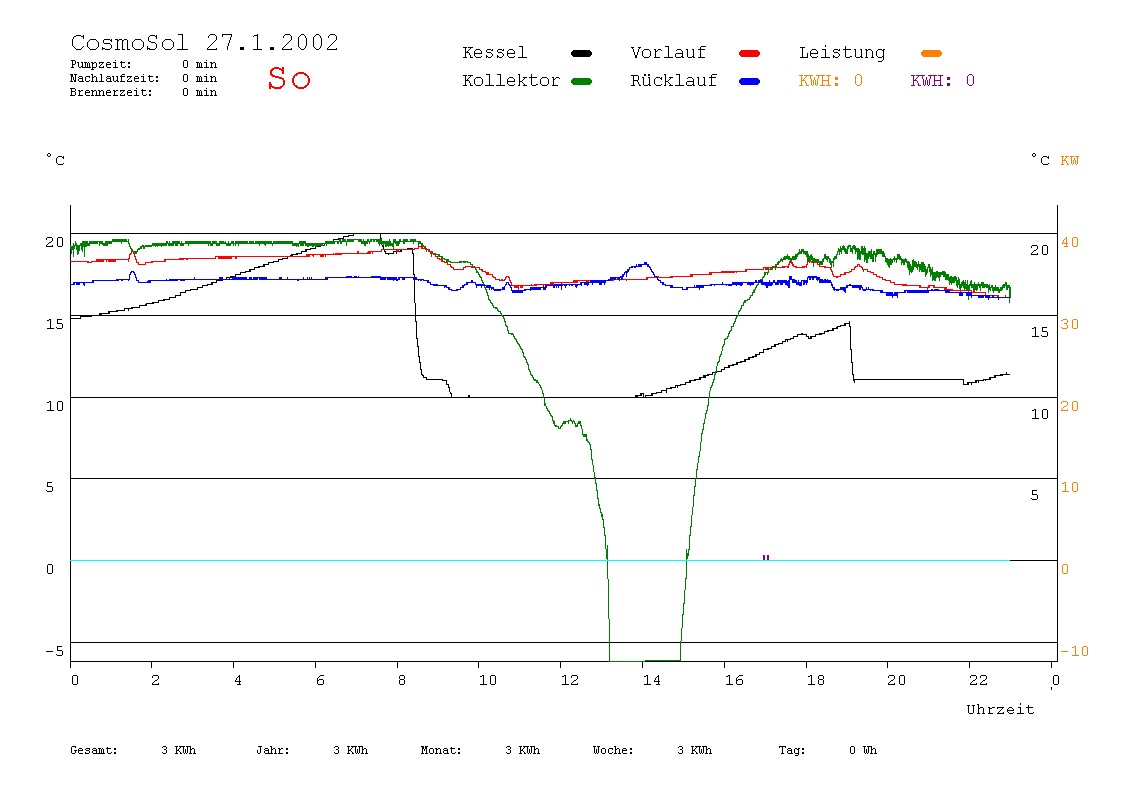Click the Uhrzeit axis label
1148x812 pixels.
[1000, 709]
